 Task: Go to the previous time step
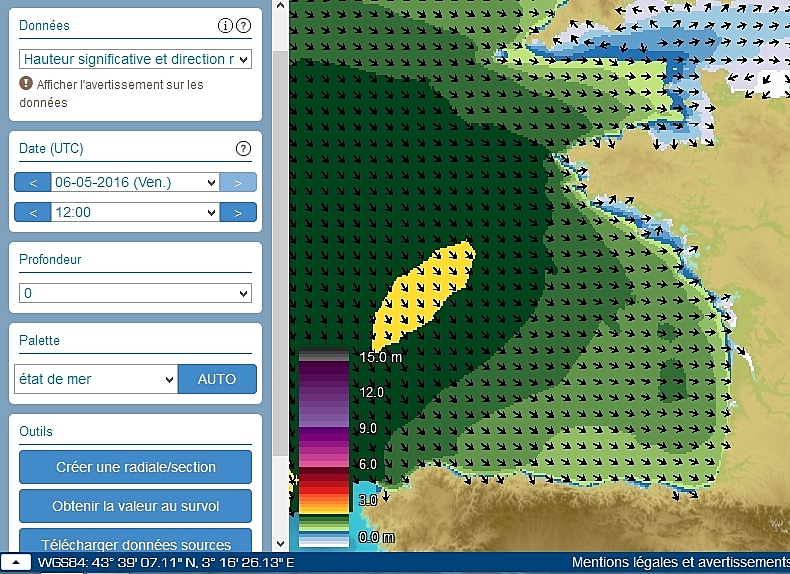(33, 213)
